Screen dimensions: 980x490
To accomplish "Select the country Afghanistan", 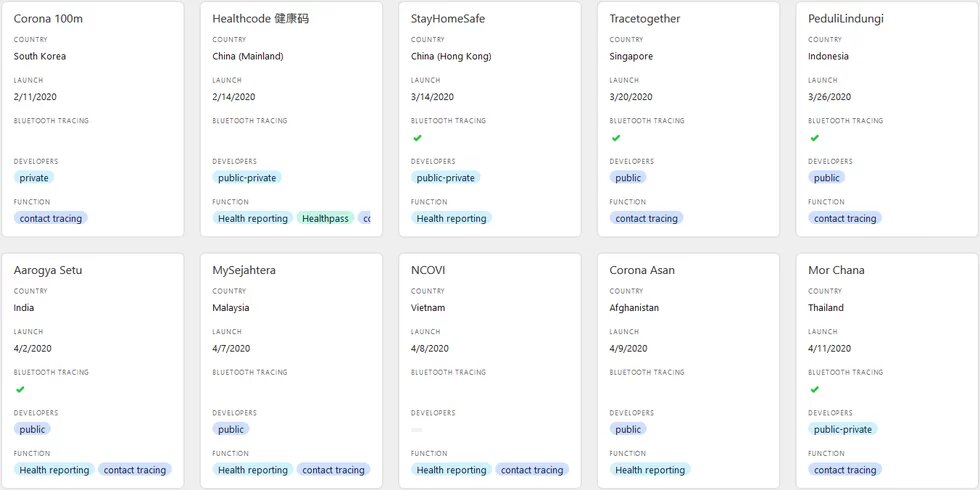I will click(x=634, y=308).
